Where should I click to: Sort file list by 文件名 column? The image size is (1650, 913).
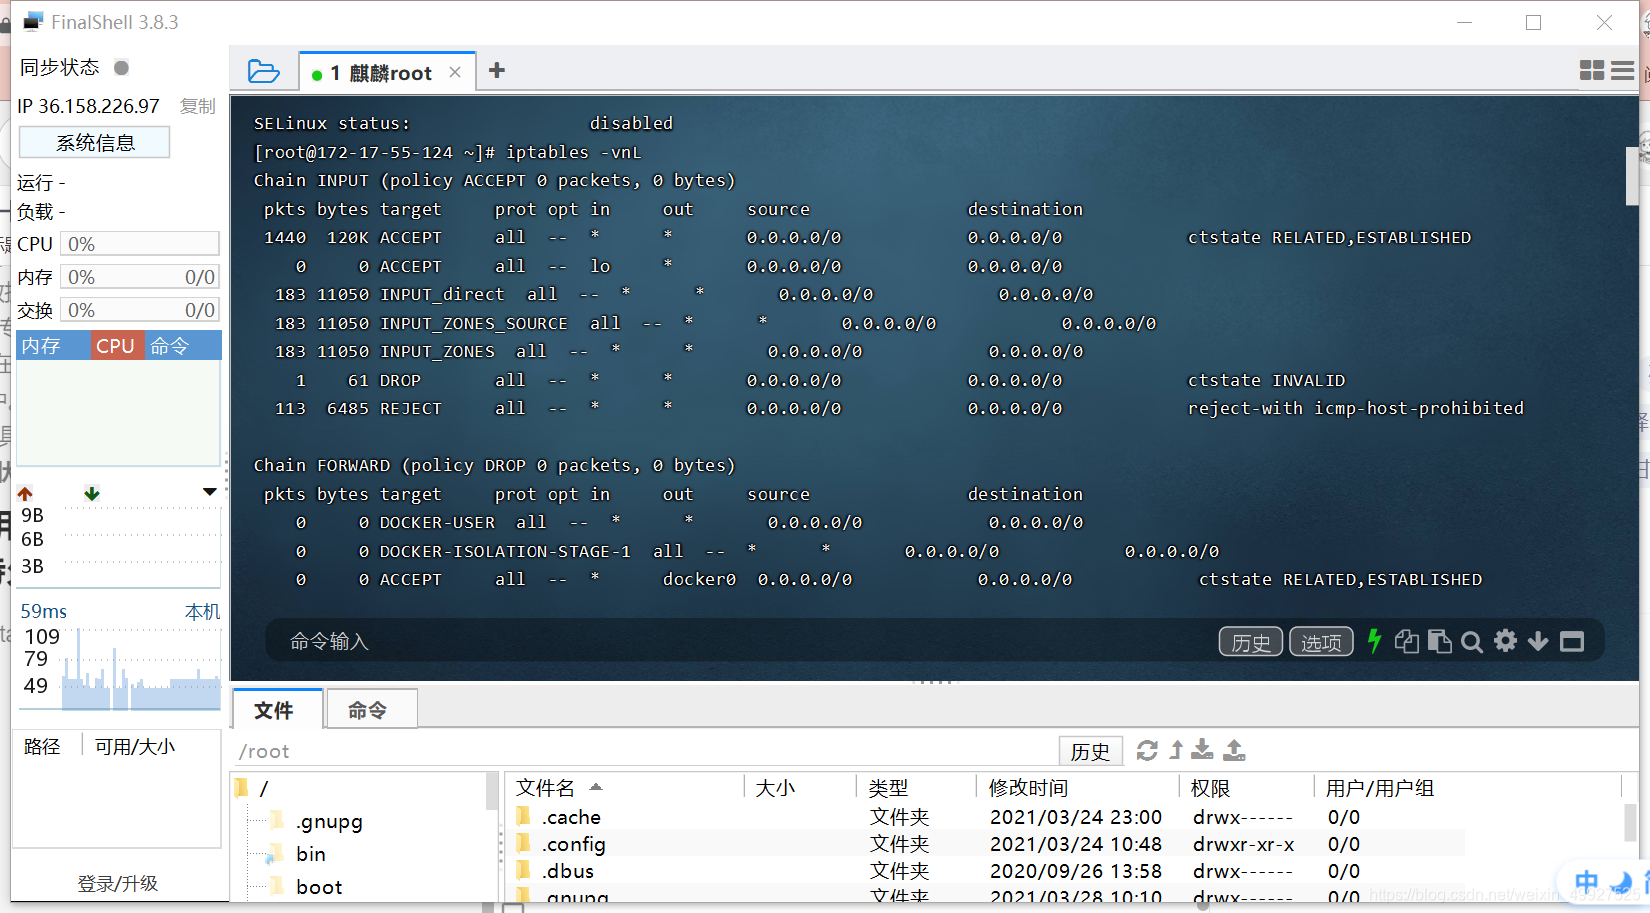click(x=546, y=788)
